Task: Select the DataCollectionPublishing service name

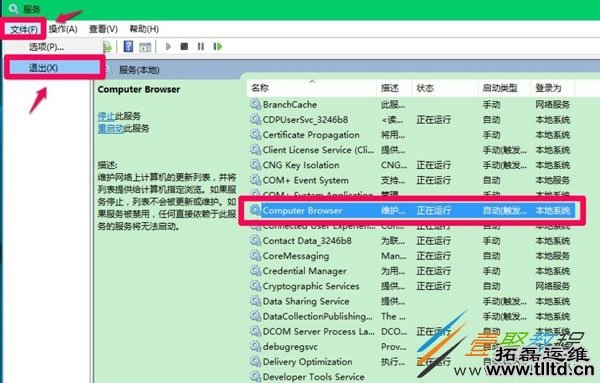Action: (x=318, y=316)
